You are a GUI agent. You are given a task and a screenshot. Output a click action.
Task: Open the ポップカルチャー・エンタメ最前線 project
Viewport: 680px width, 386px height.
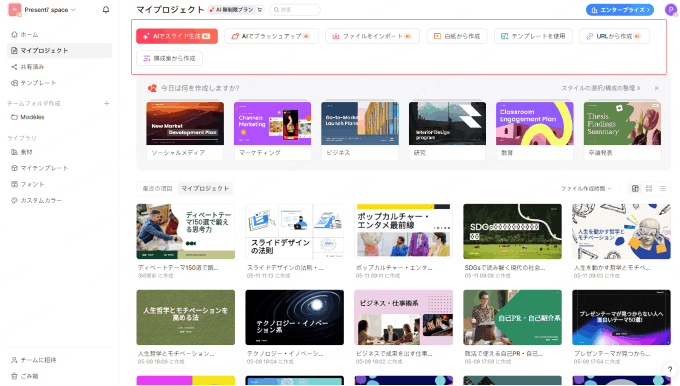403,232
